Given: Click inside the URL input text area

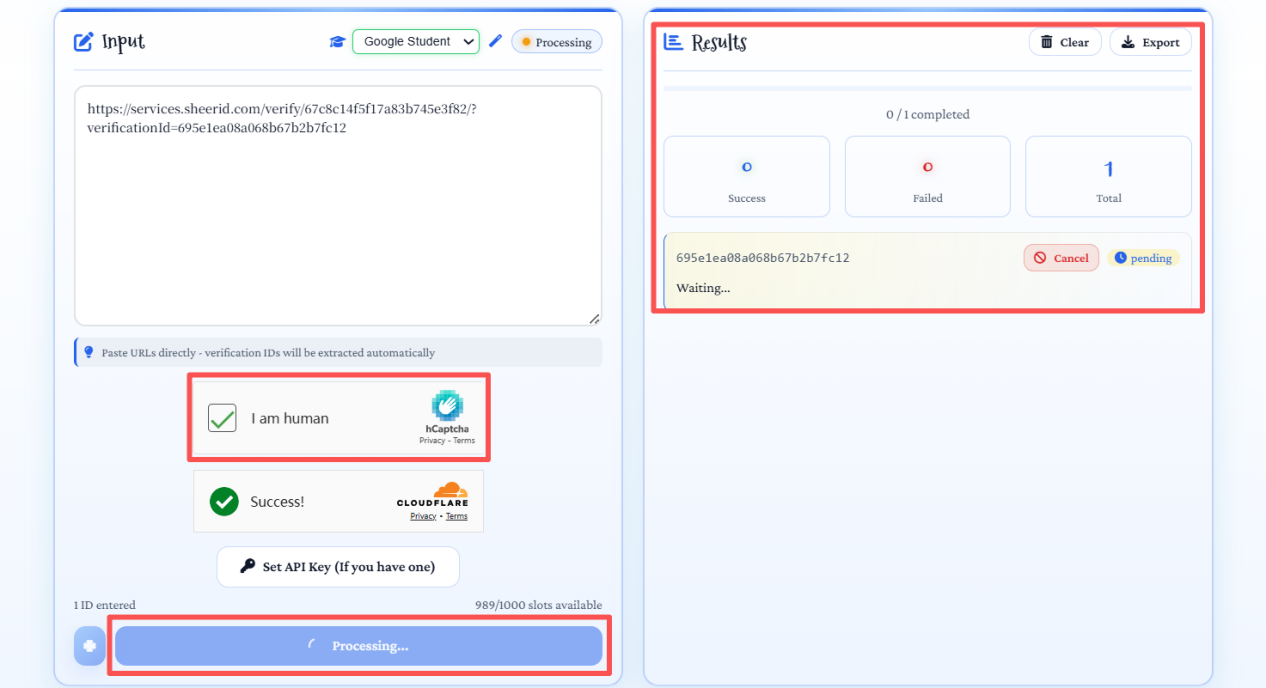Looking at the screenshot, I should 338,205.
